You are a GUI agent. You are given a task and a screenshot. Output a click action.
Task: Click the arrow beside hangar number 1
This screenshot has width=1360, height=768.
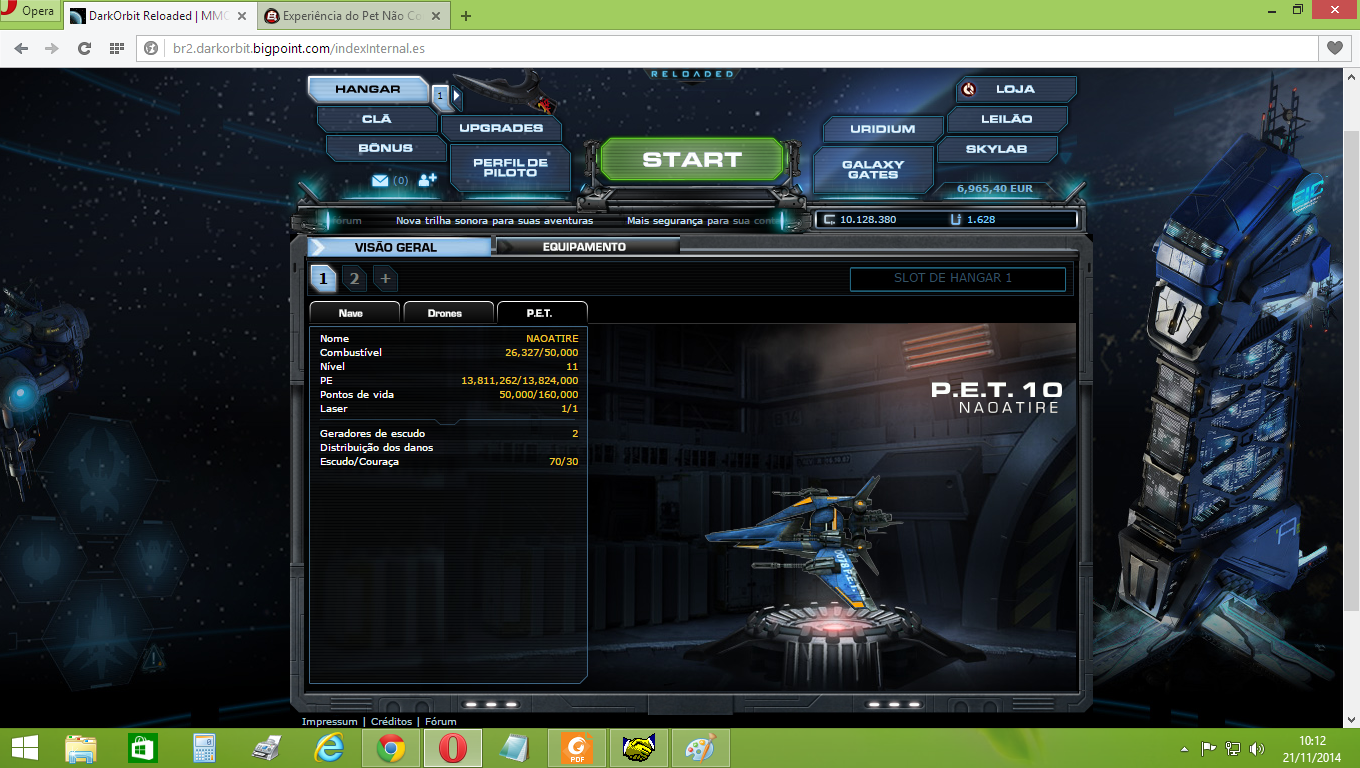pos(456,96)
